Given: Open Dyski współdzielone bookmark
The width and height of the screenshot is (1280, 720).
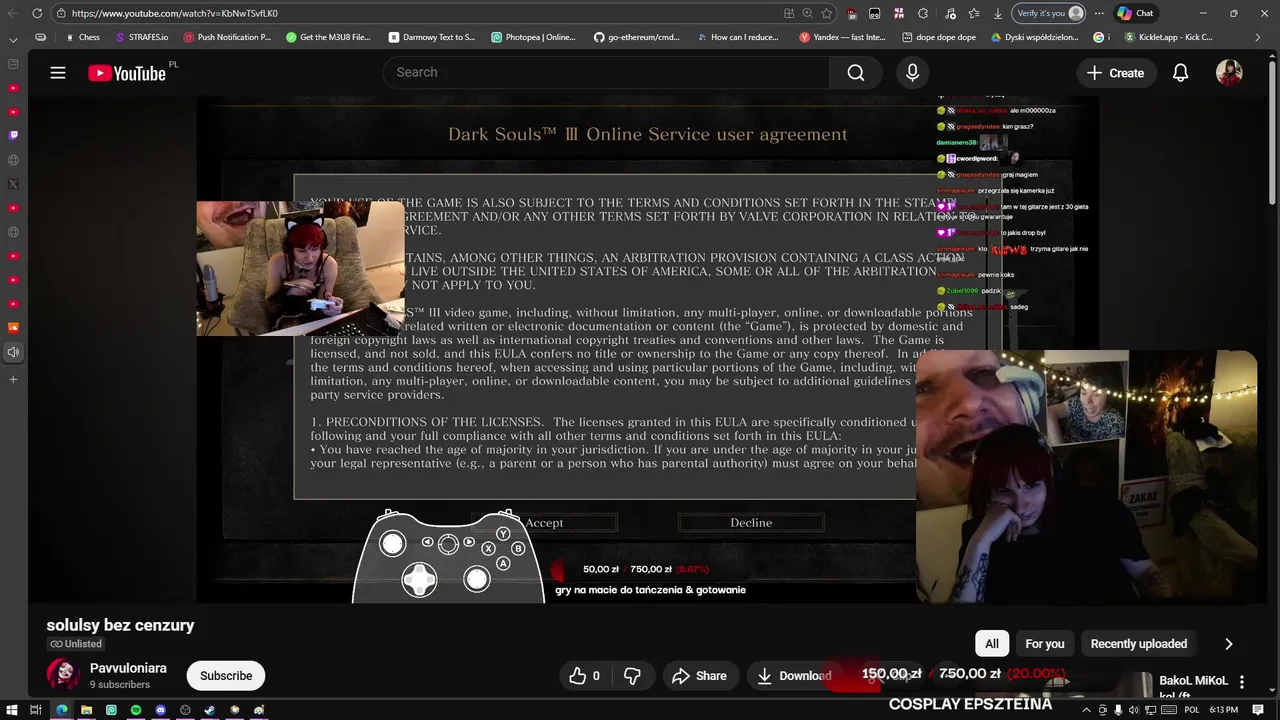Looking at the screenshot, I should [1034, 37].
